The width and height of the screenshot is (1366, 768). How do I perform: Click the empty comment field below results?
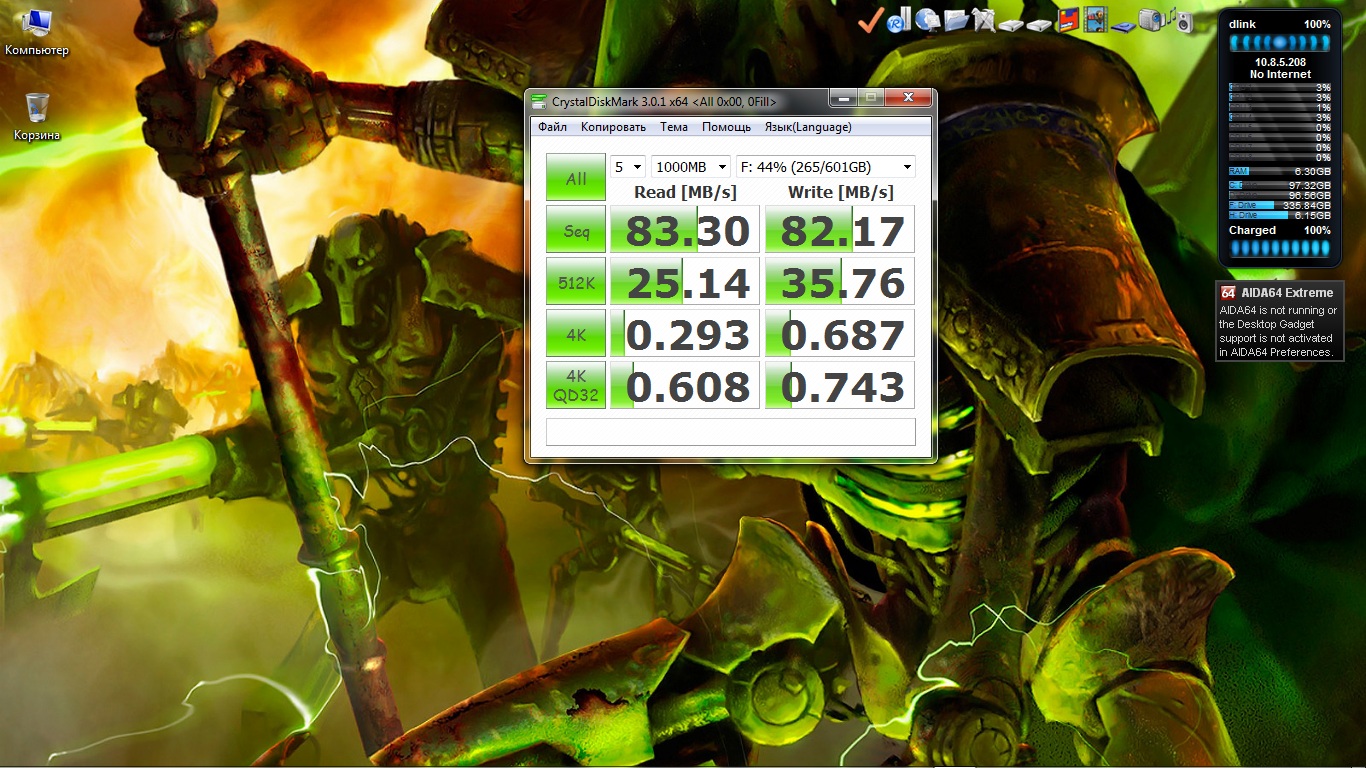point(731,431)
